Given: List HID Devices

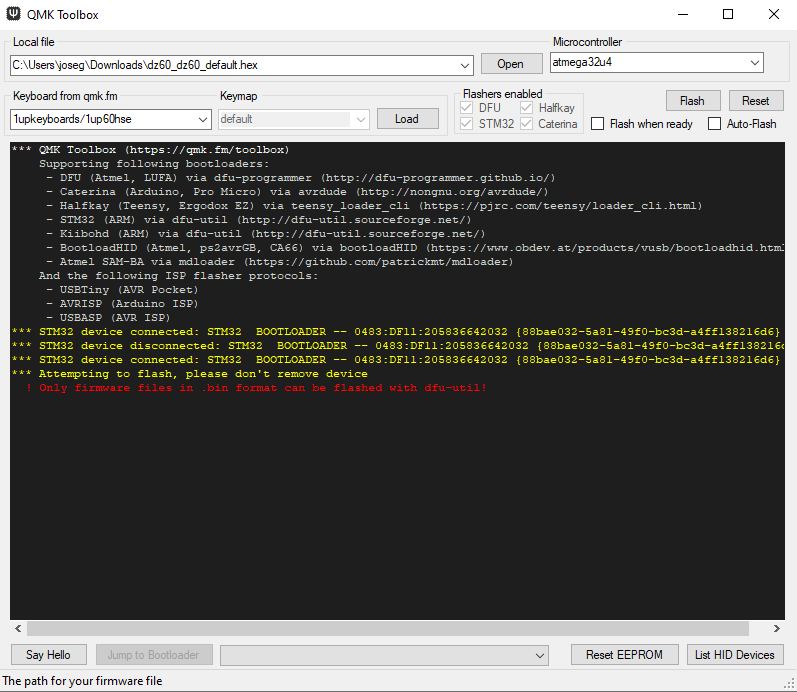Looking at the screenshot, I should (735, 655).
